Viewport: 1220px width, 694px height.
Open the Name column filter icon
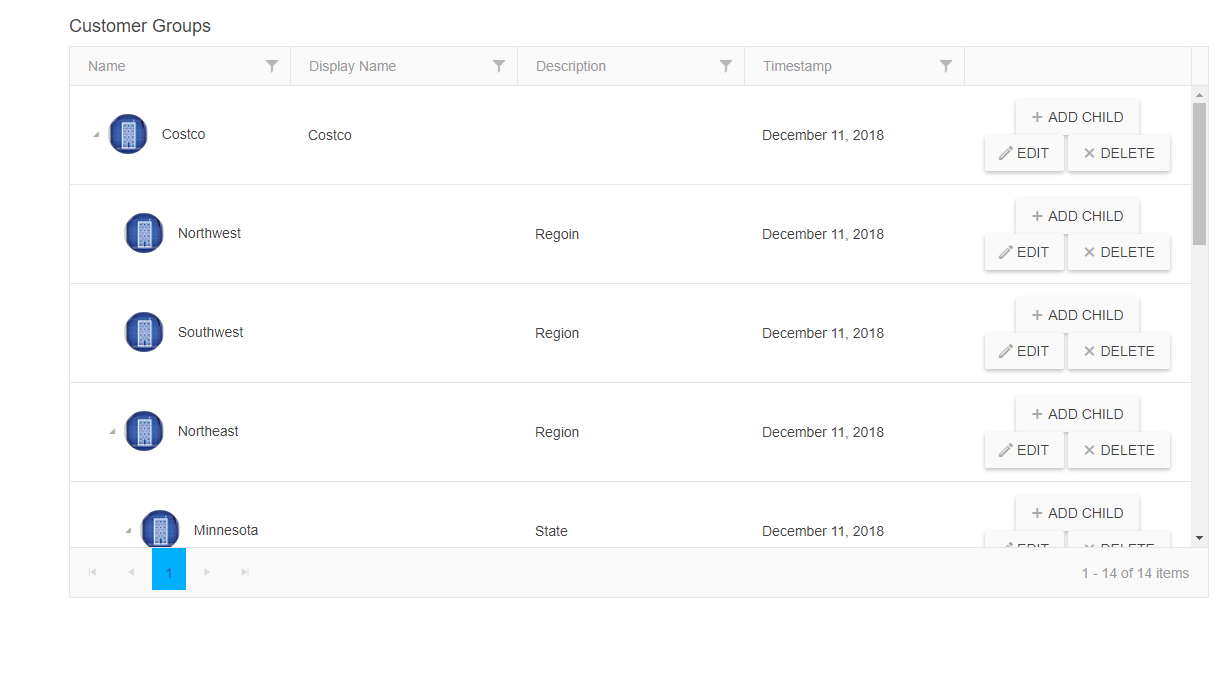click(271, 66)
